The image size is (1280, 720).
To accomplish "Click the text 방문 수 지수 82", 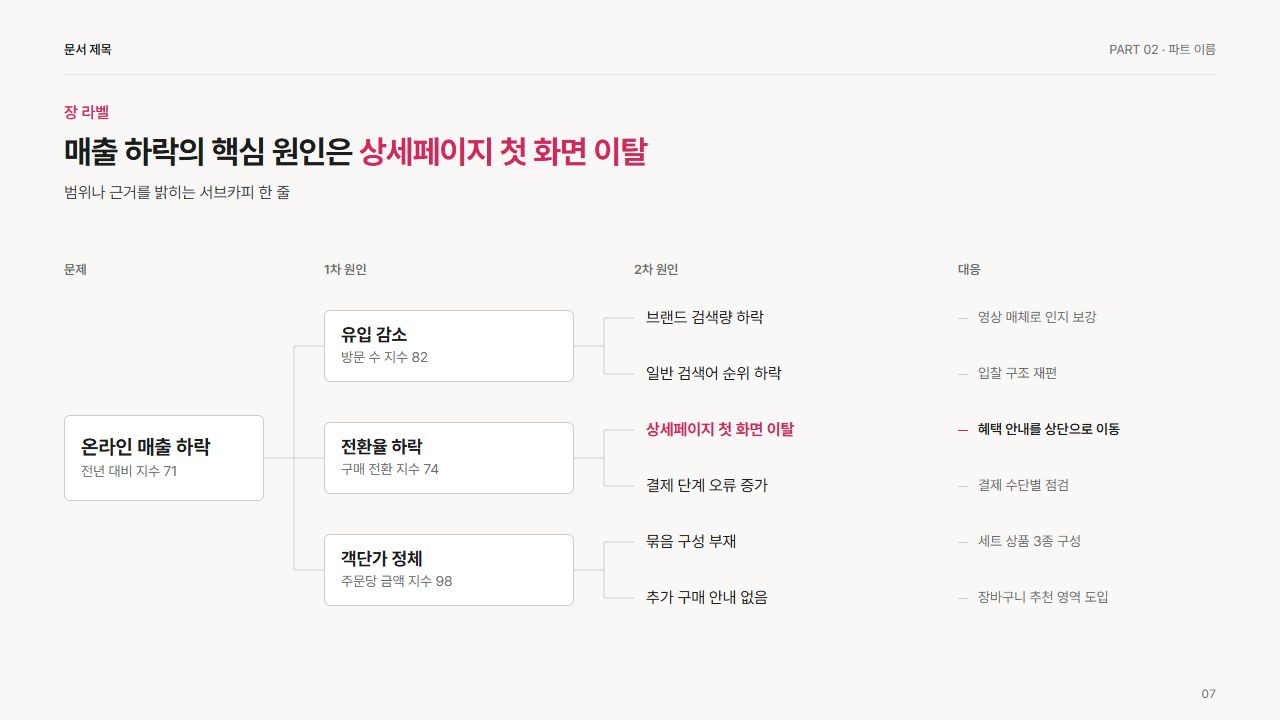I will click(x=384, y=357).
